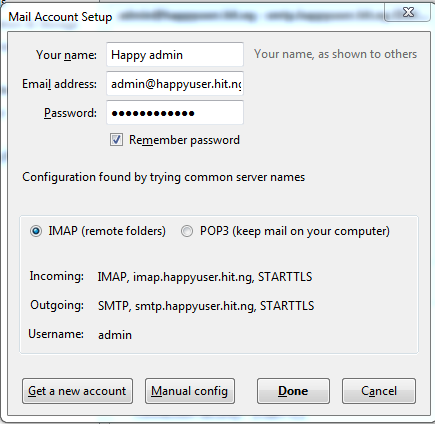
Task: Select the IMAP (remote folders) radio button
Action: pyautogui.click(x=36, y=231)
